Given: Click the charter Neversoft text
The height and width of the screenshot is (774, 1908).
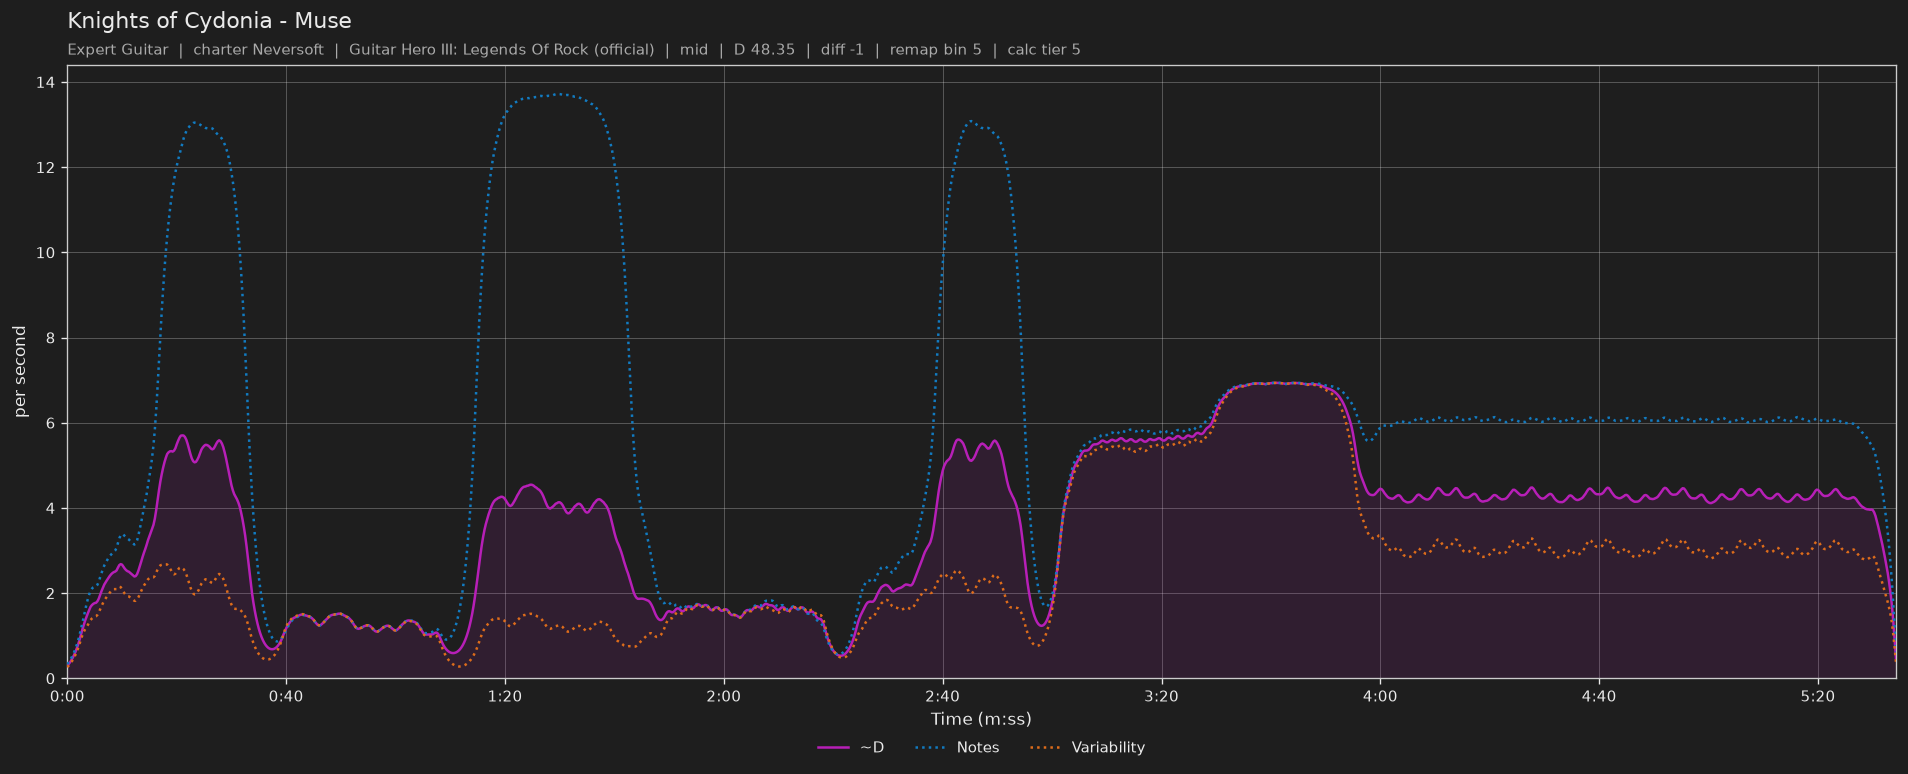Looking at the screenshot, I should click(258, 50).
